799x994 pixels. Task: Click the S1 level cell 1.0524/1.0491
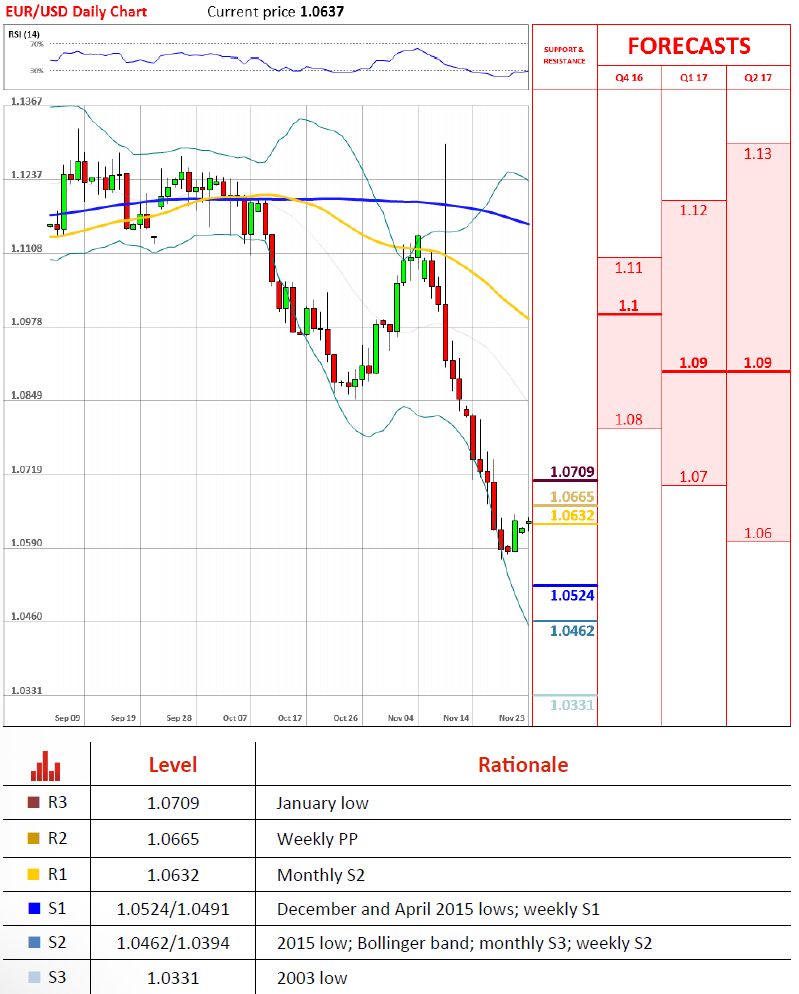[173, 909]
